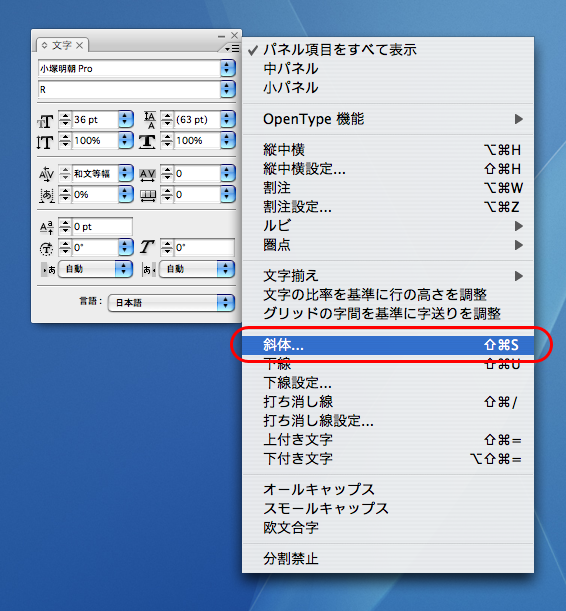Image resolution: width=566 pixels, height=611 pixels.
Task: Click the font size icon
Action: [x=45, y=121]
